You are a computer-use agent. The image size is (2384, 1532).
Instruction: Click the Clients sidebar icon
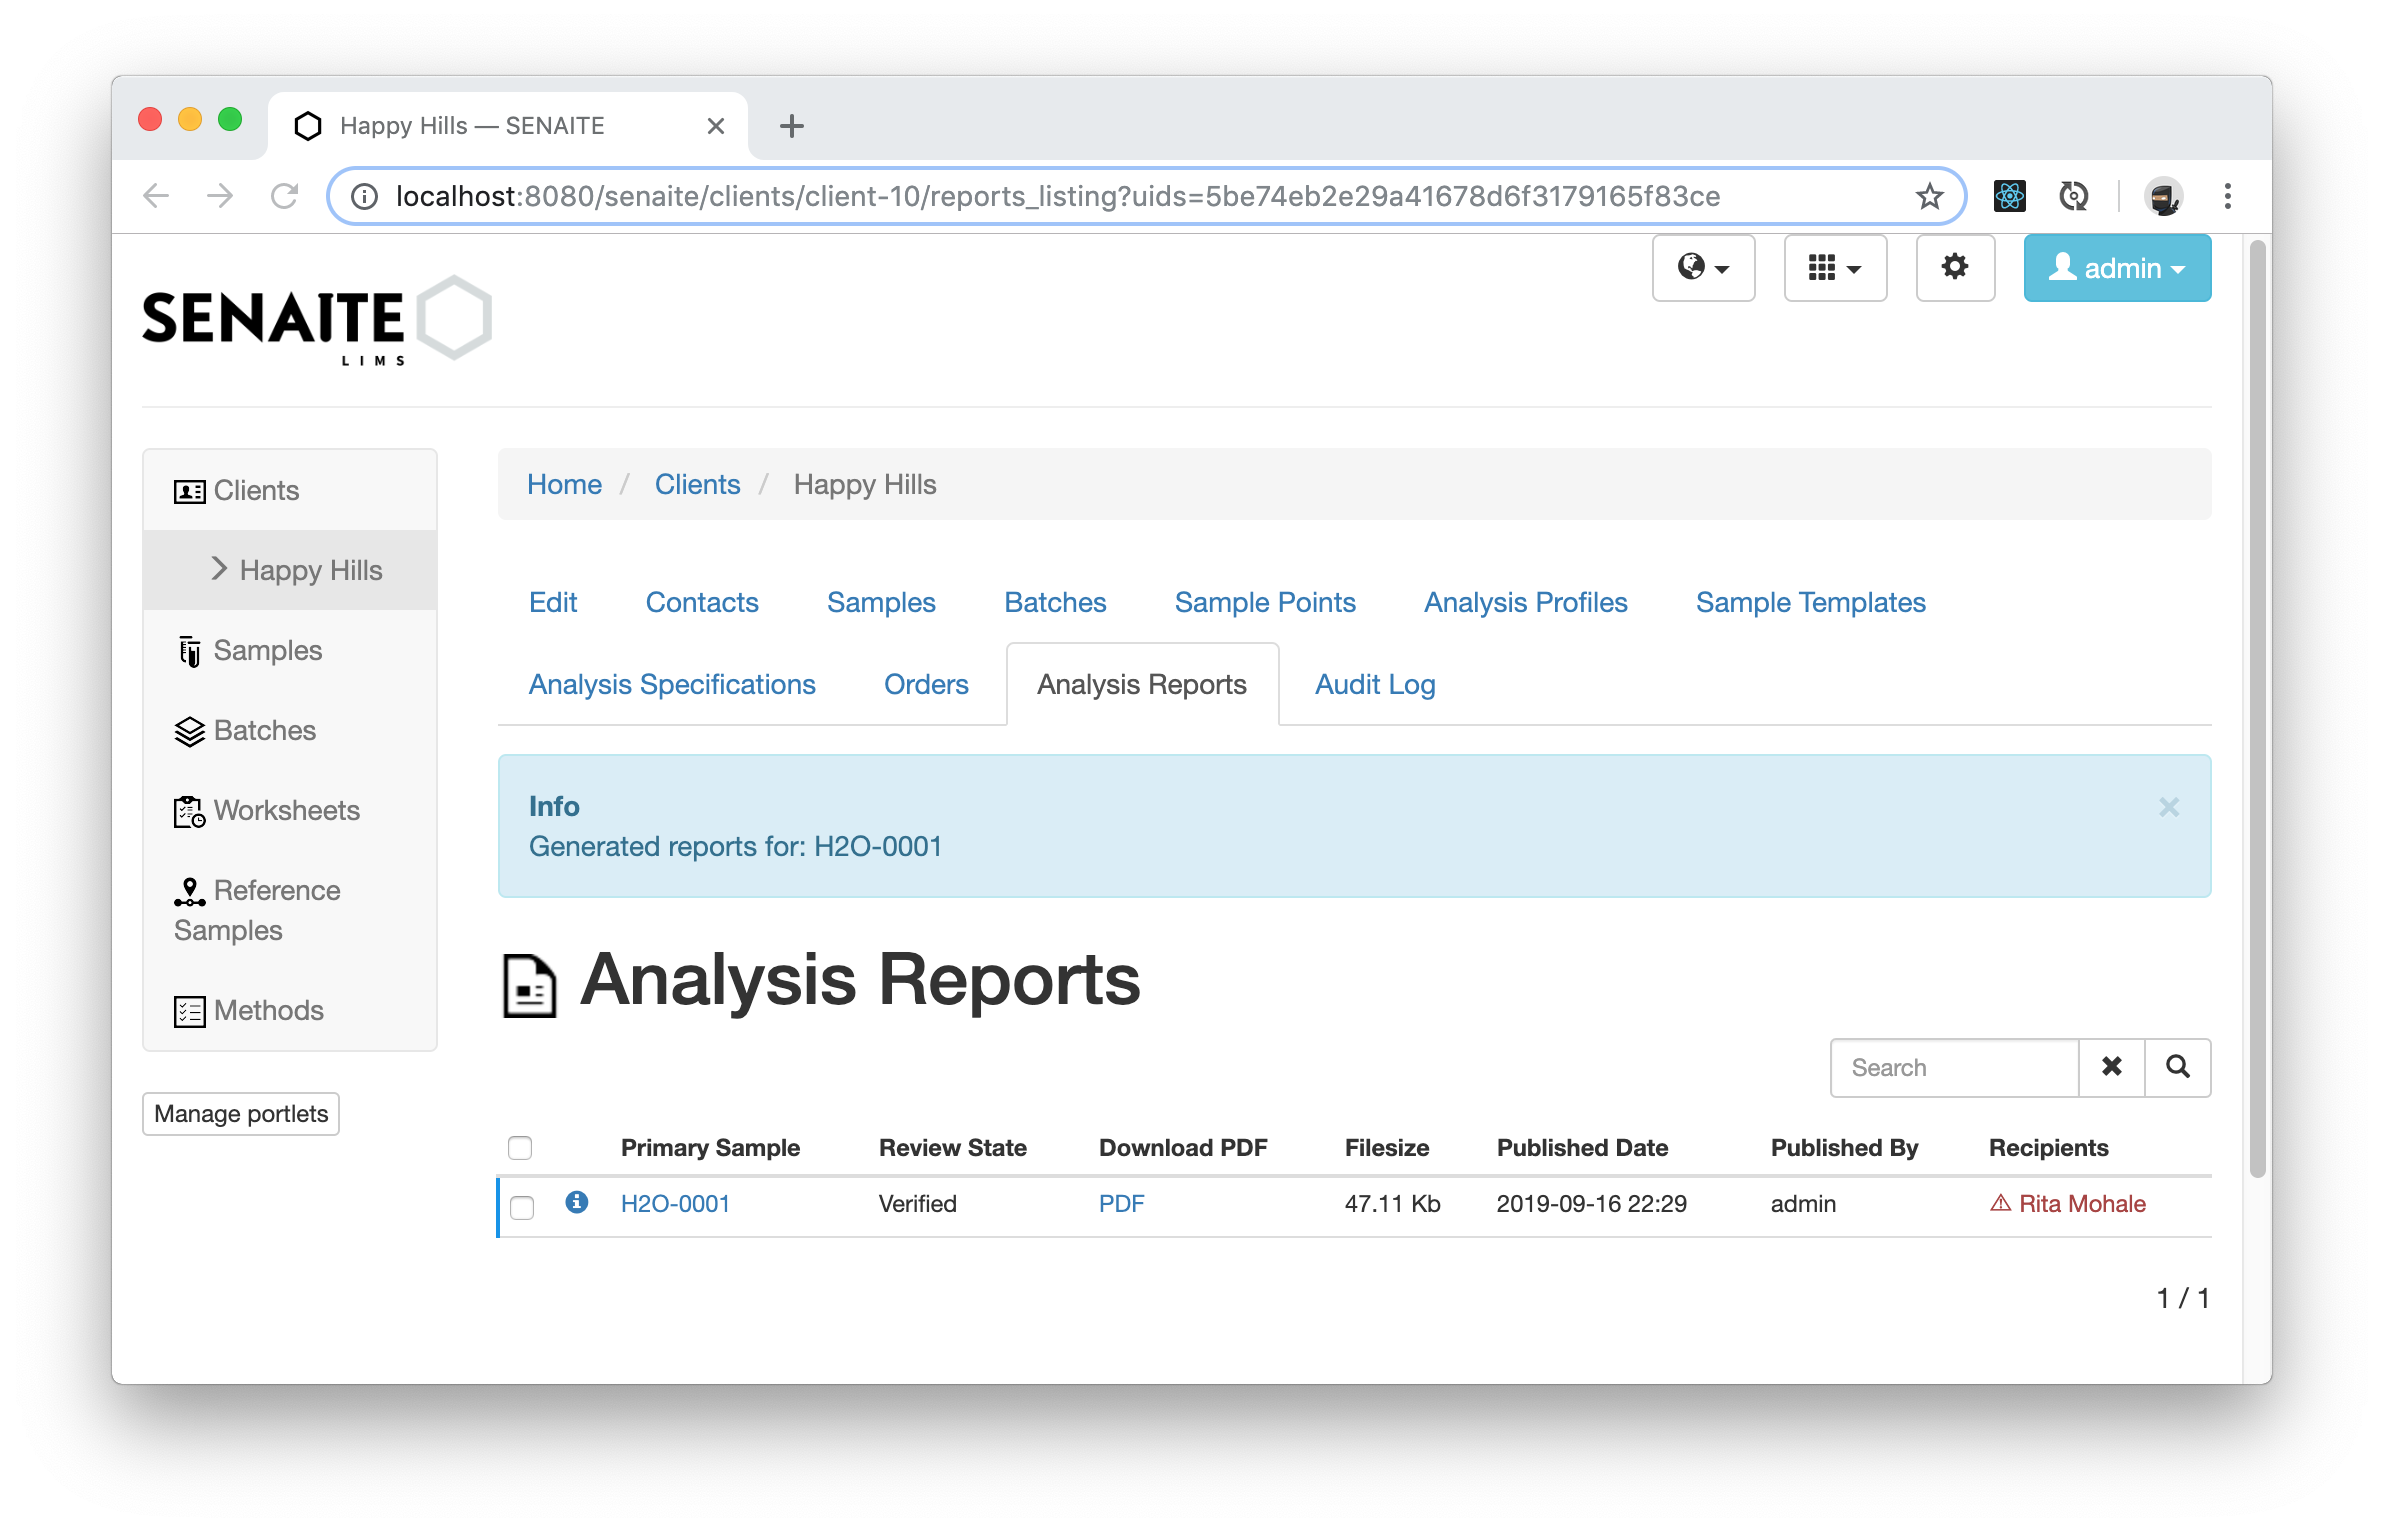188,490
